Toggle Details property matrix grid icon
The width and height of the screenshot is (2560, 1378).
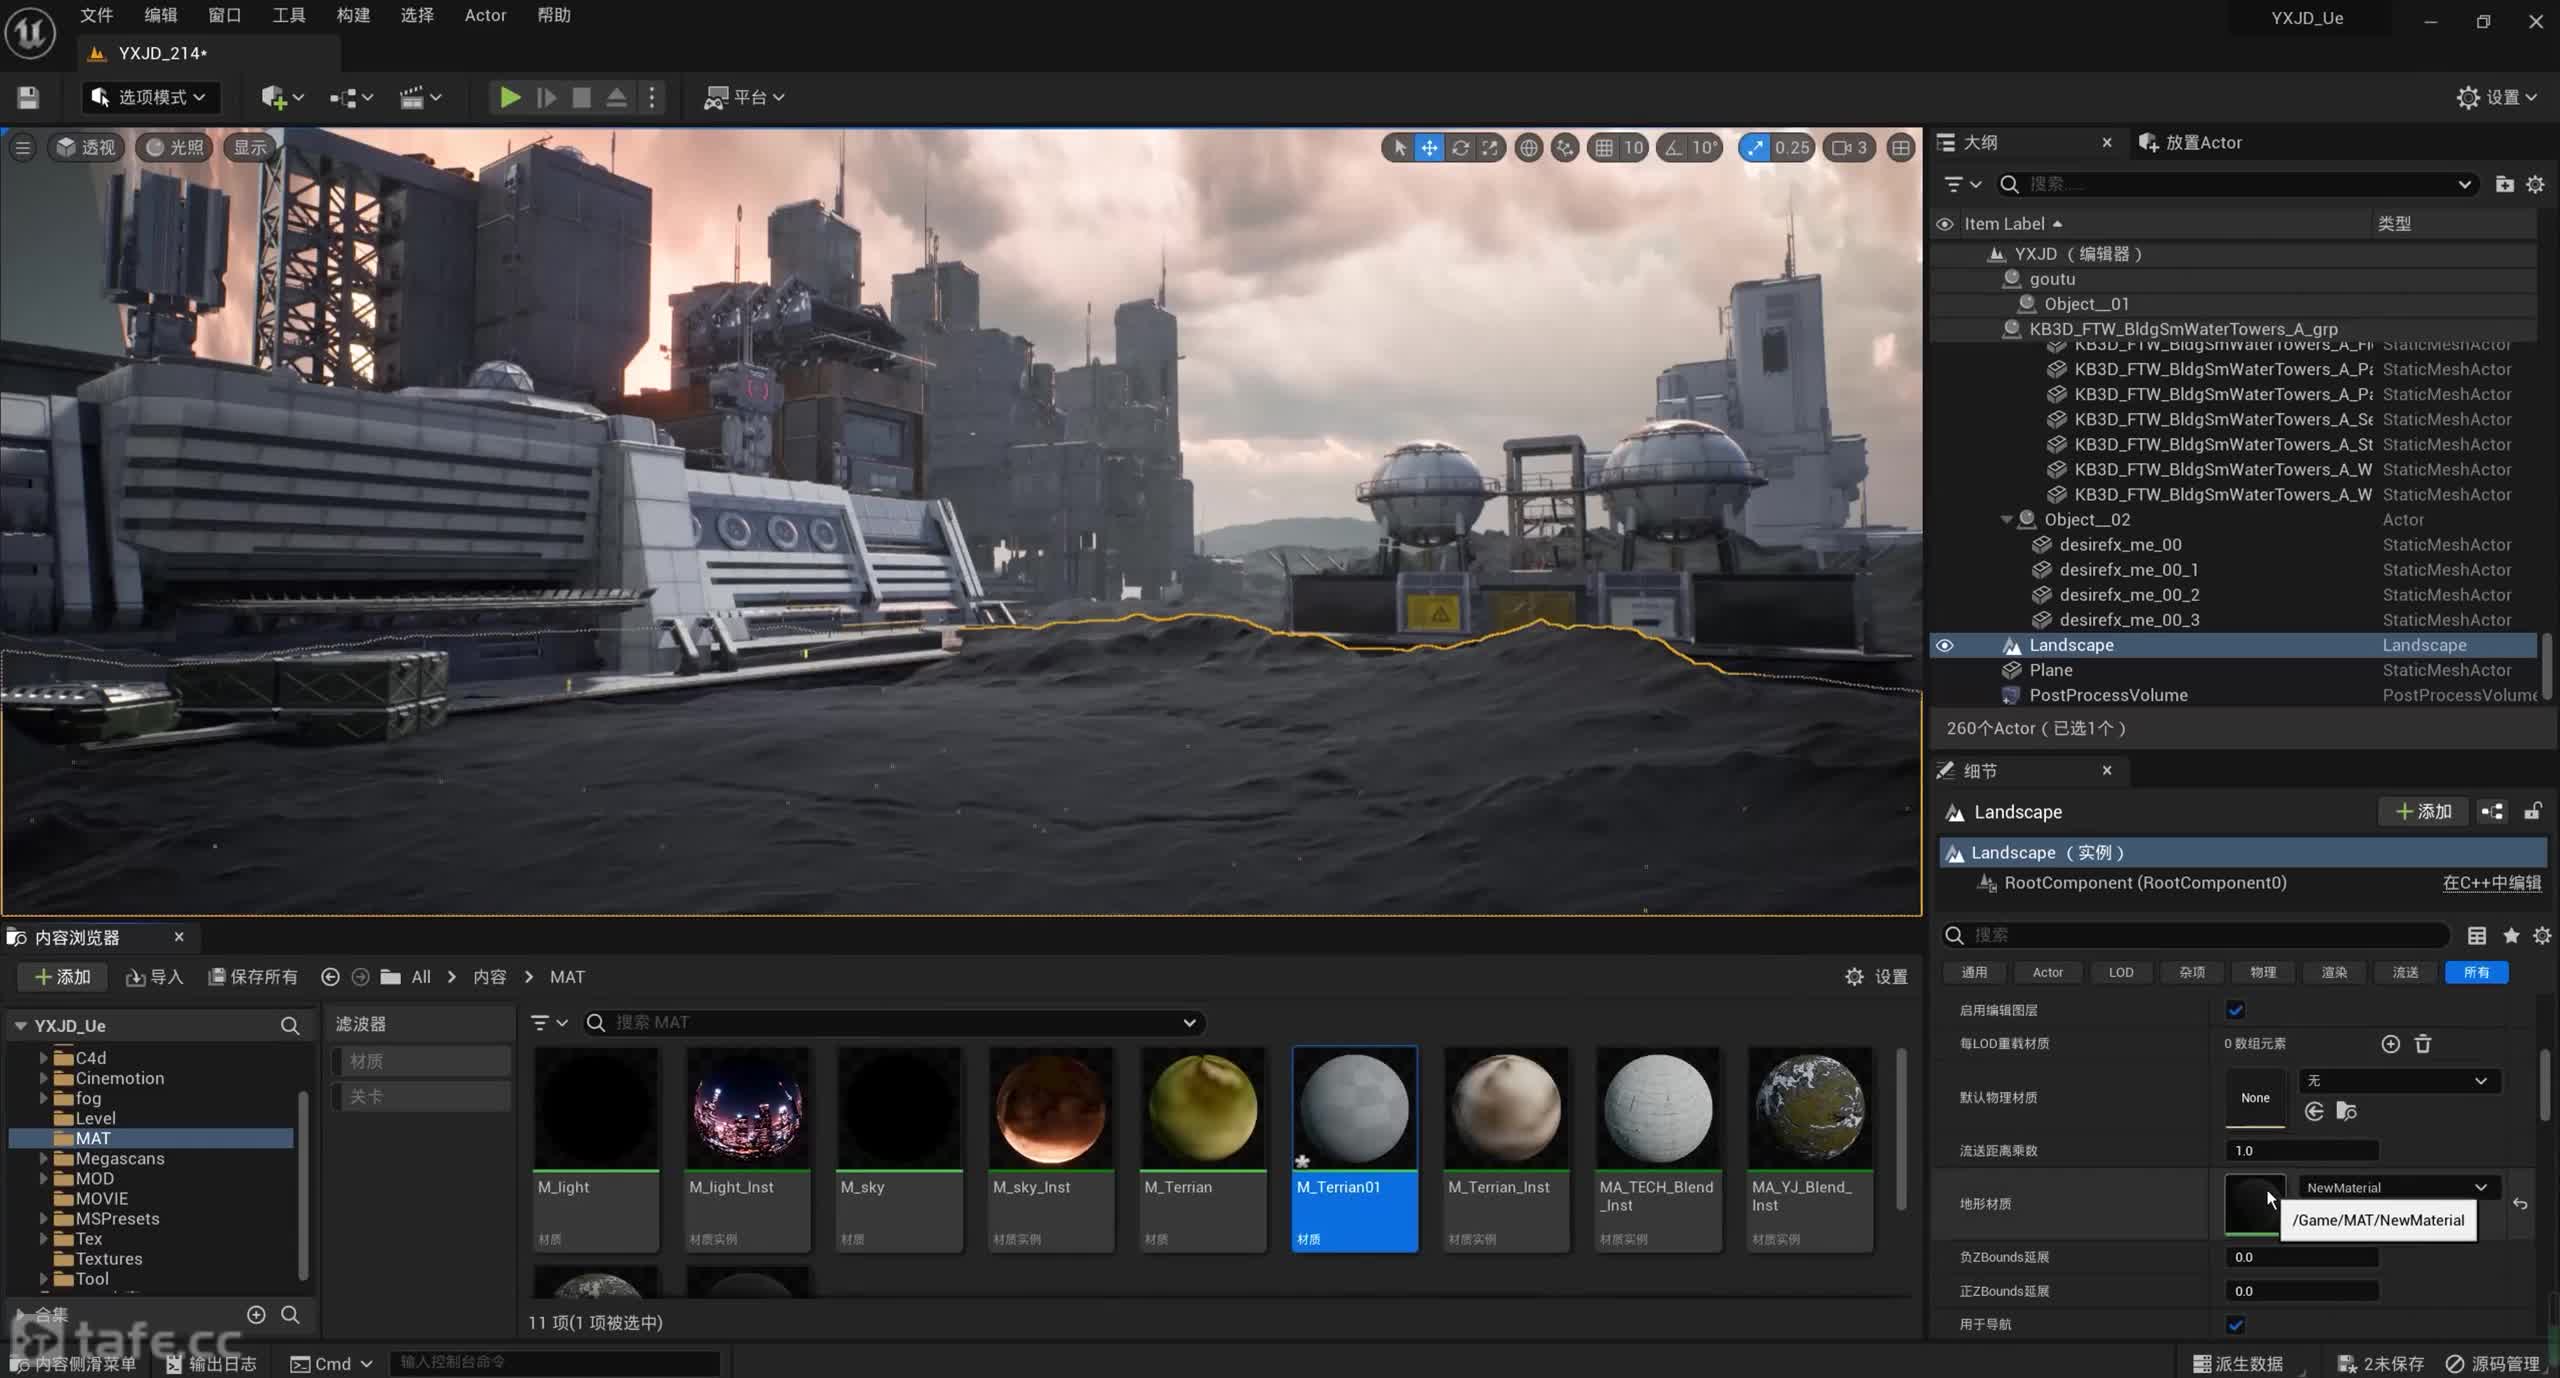click(2477, 935)
